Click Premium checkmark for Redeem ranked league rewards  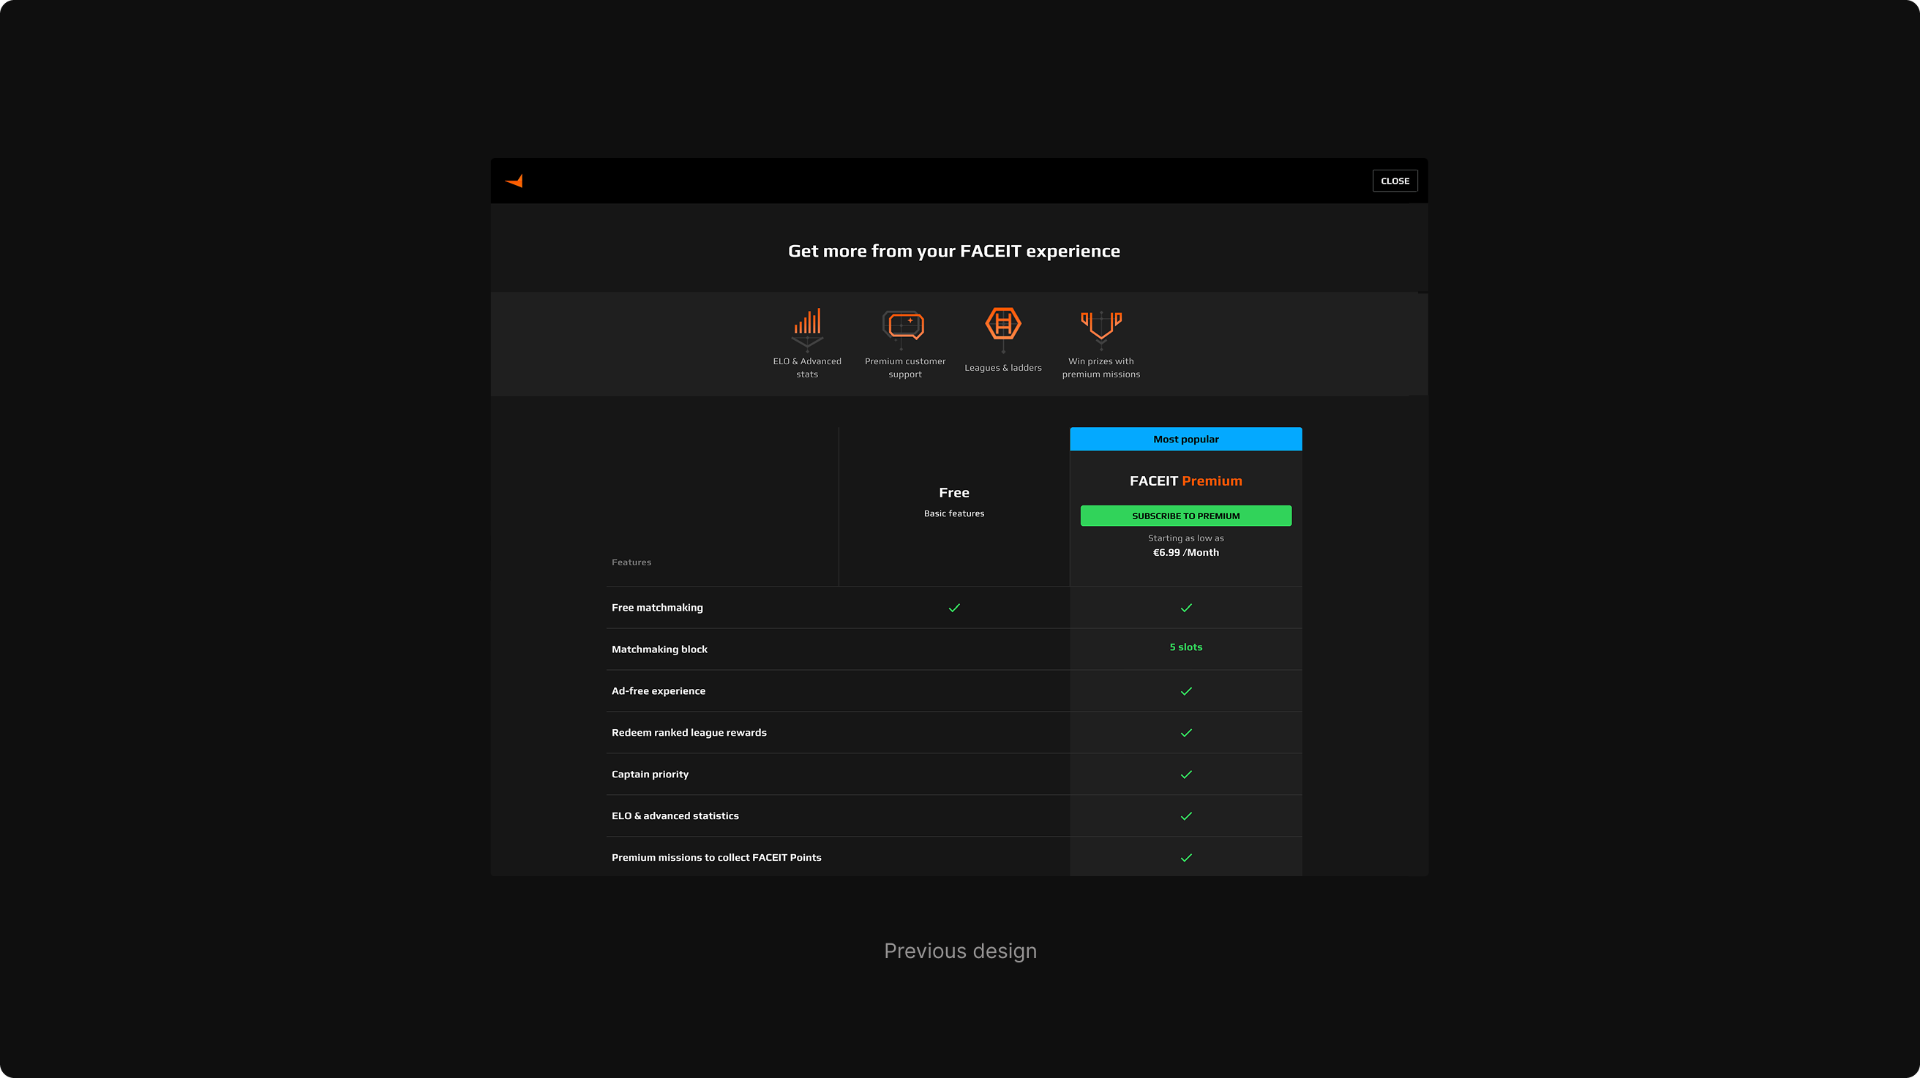pos(1186,733)
